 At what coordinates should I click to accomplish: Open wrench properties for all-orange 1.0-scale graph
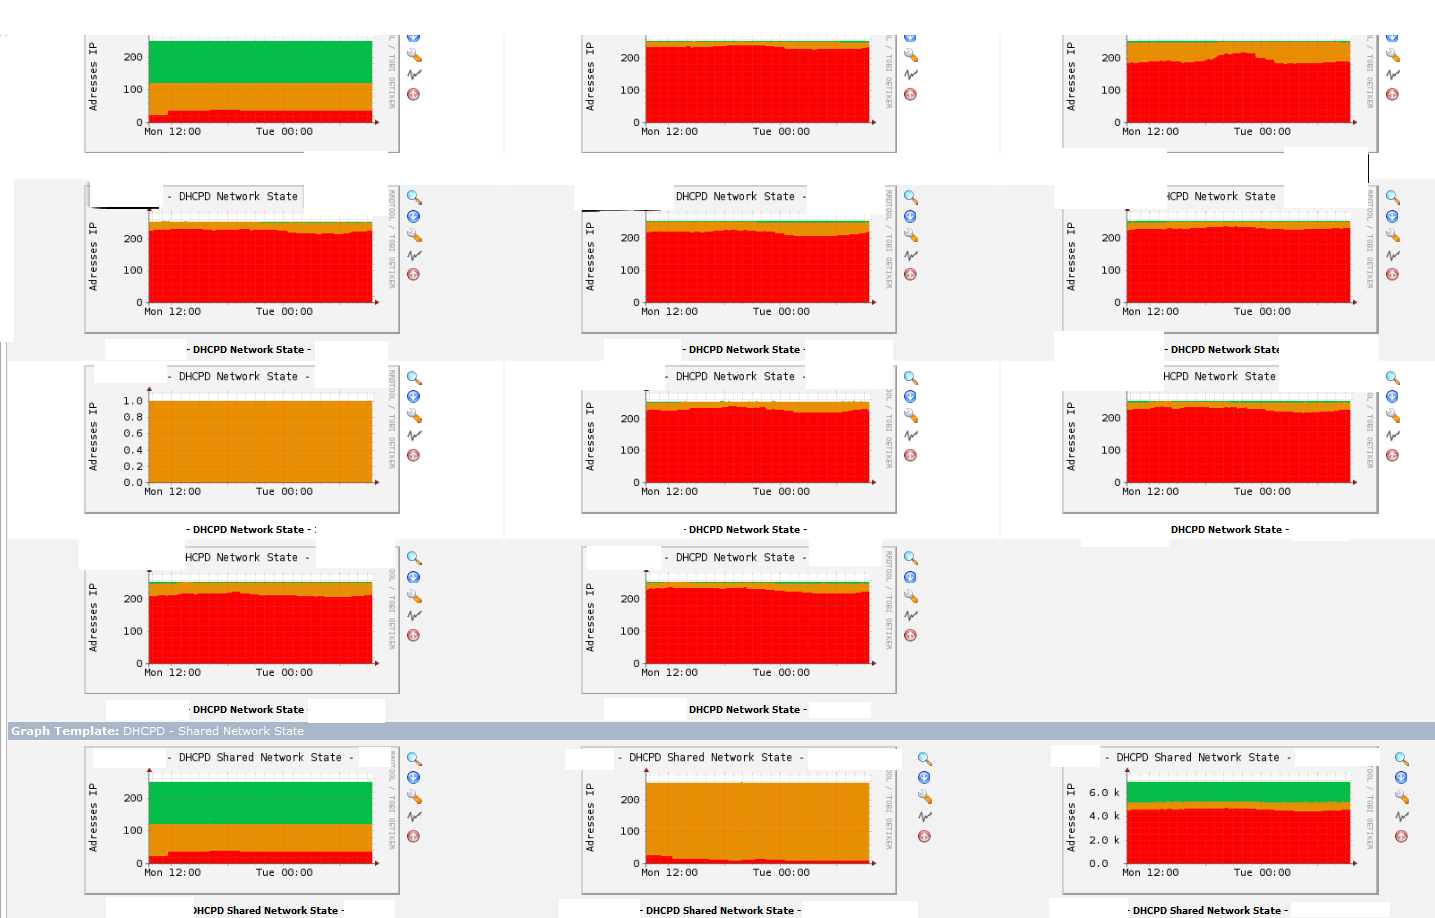coord(414,416)
